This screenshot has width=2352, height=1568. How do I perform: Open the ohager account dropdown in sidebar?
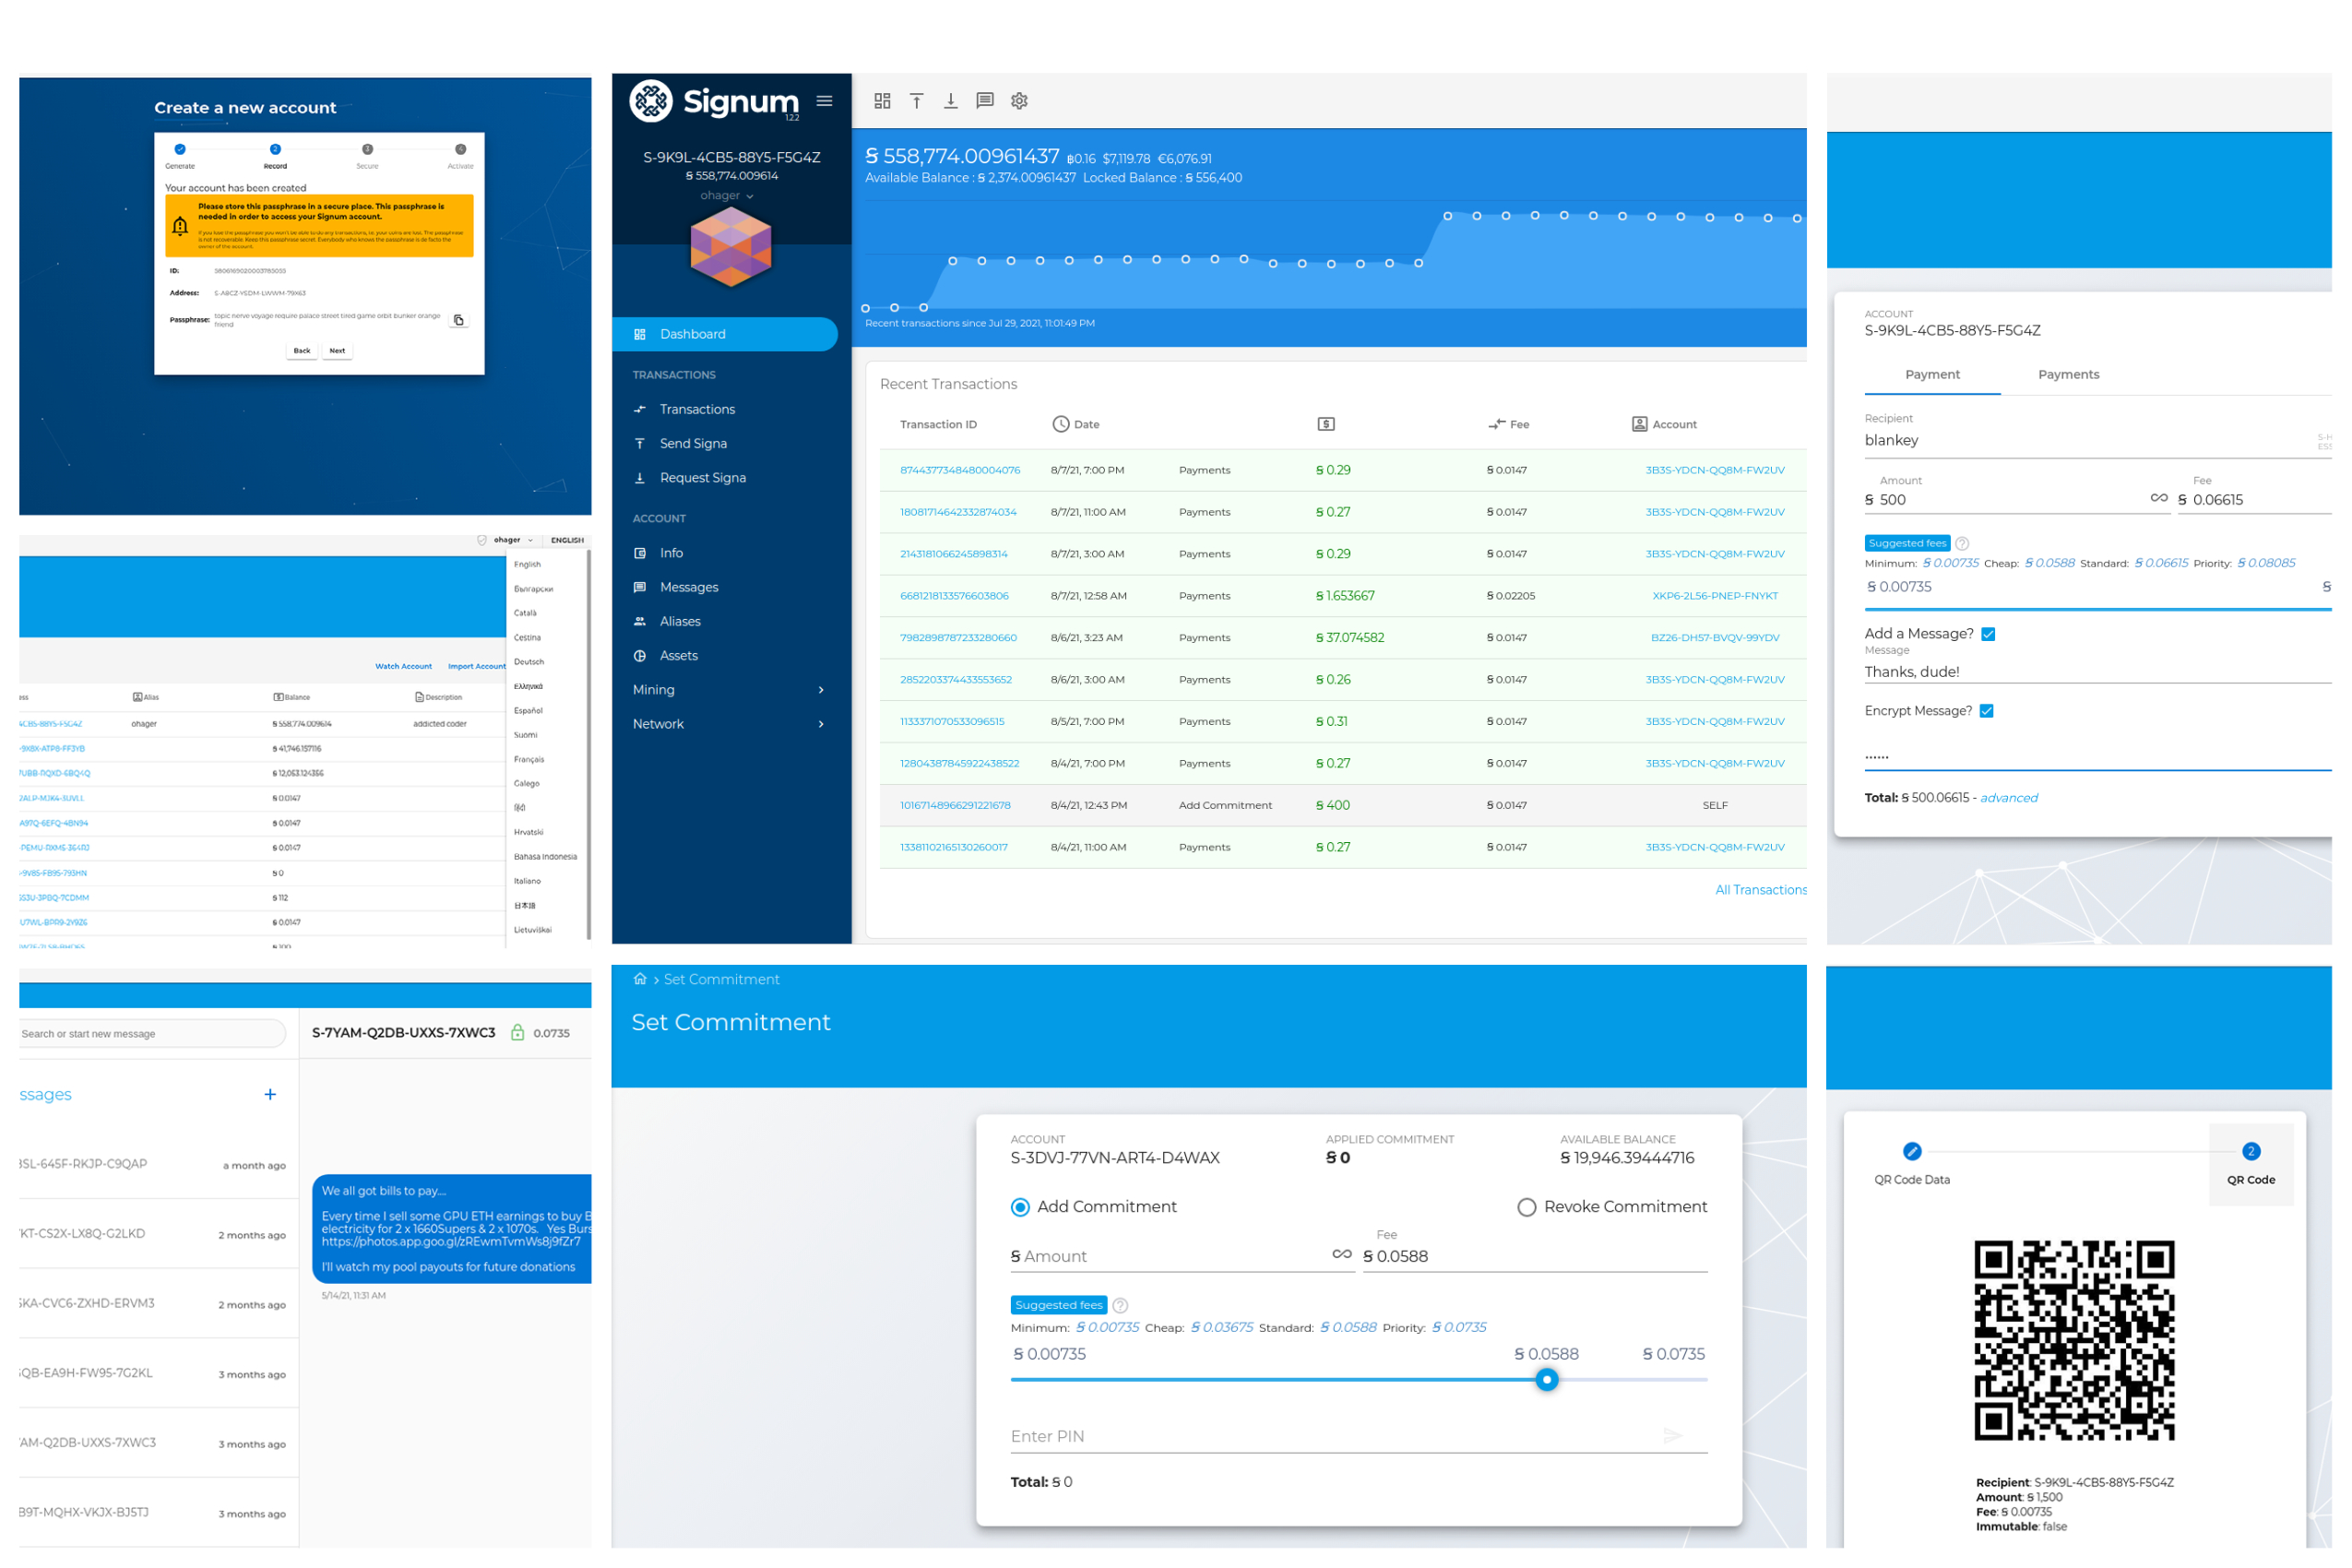coord(727,196)
